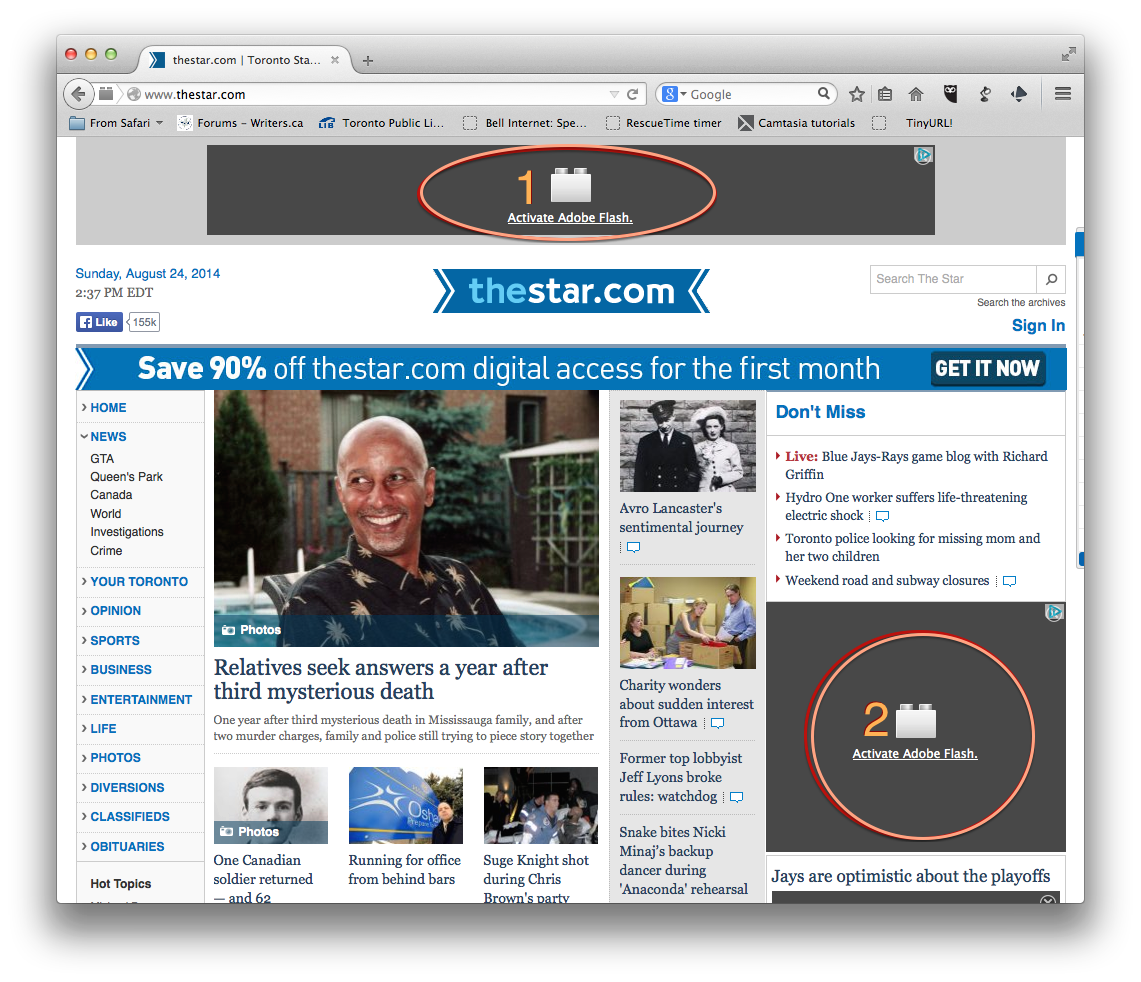Open the smiling man main photo
This screenshot has height=982, width=1141.
(x=406, y=518)
